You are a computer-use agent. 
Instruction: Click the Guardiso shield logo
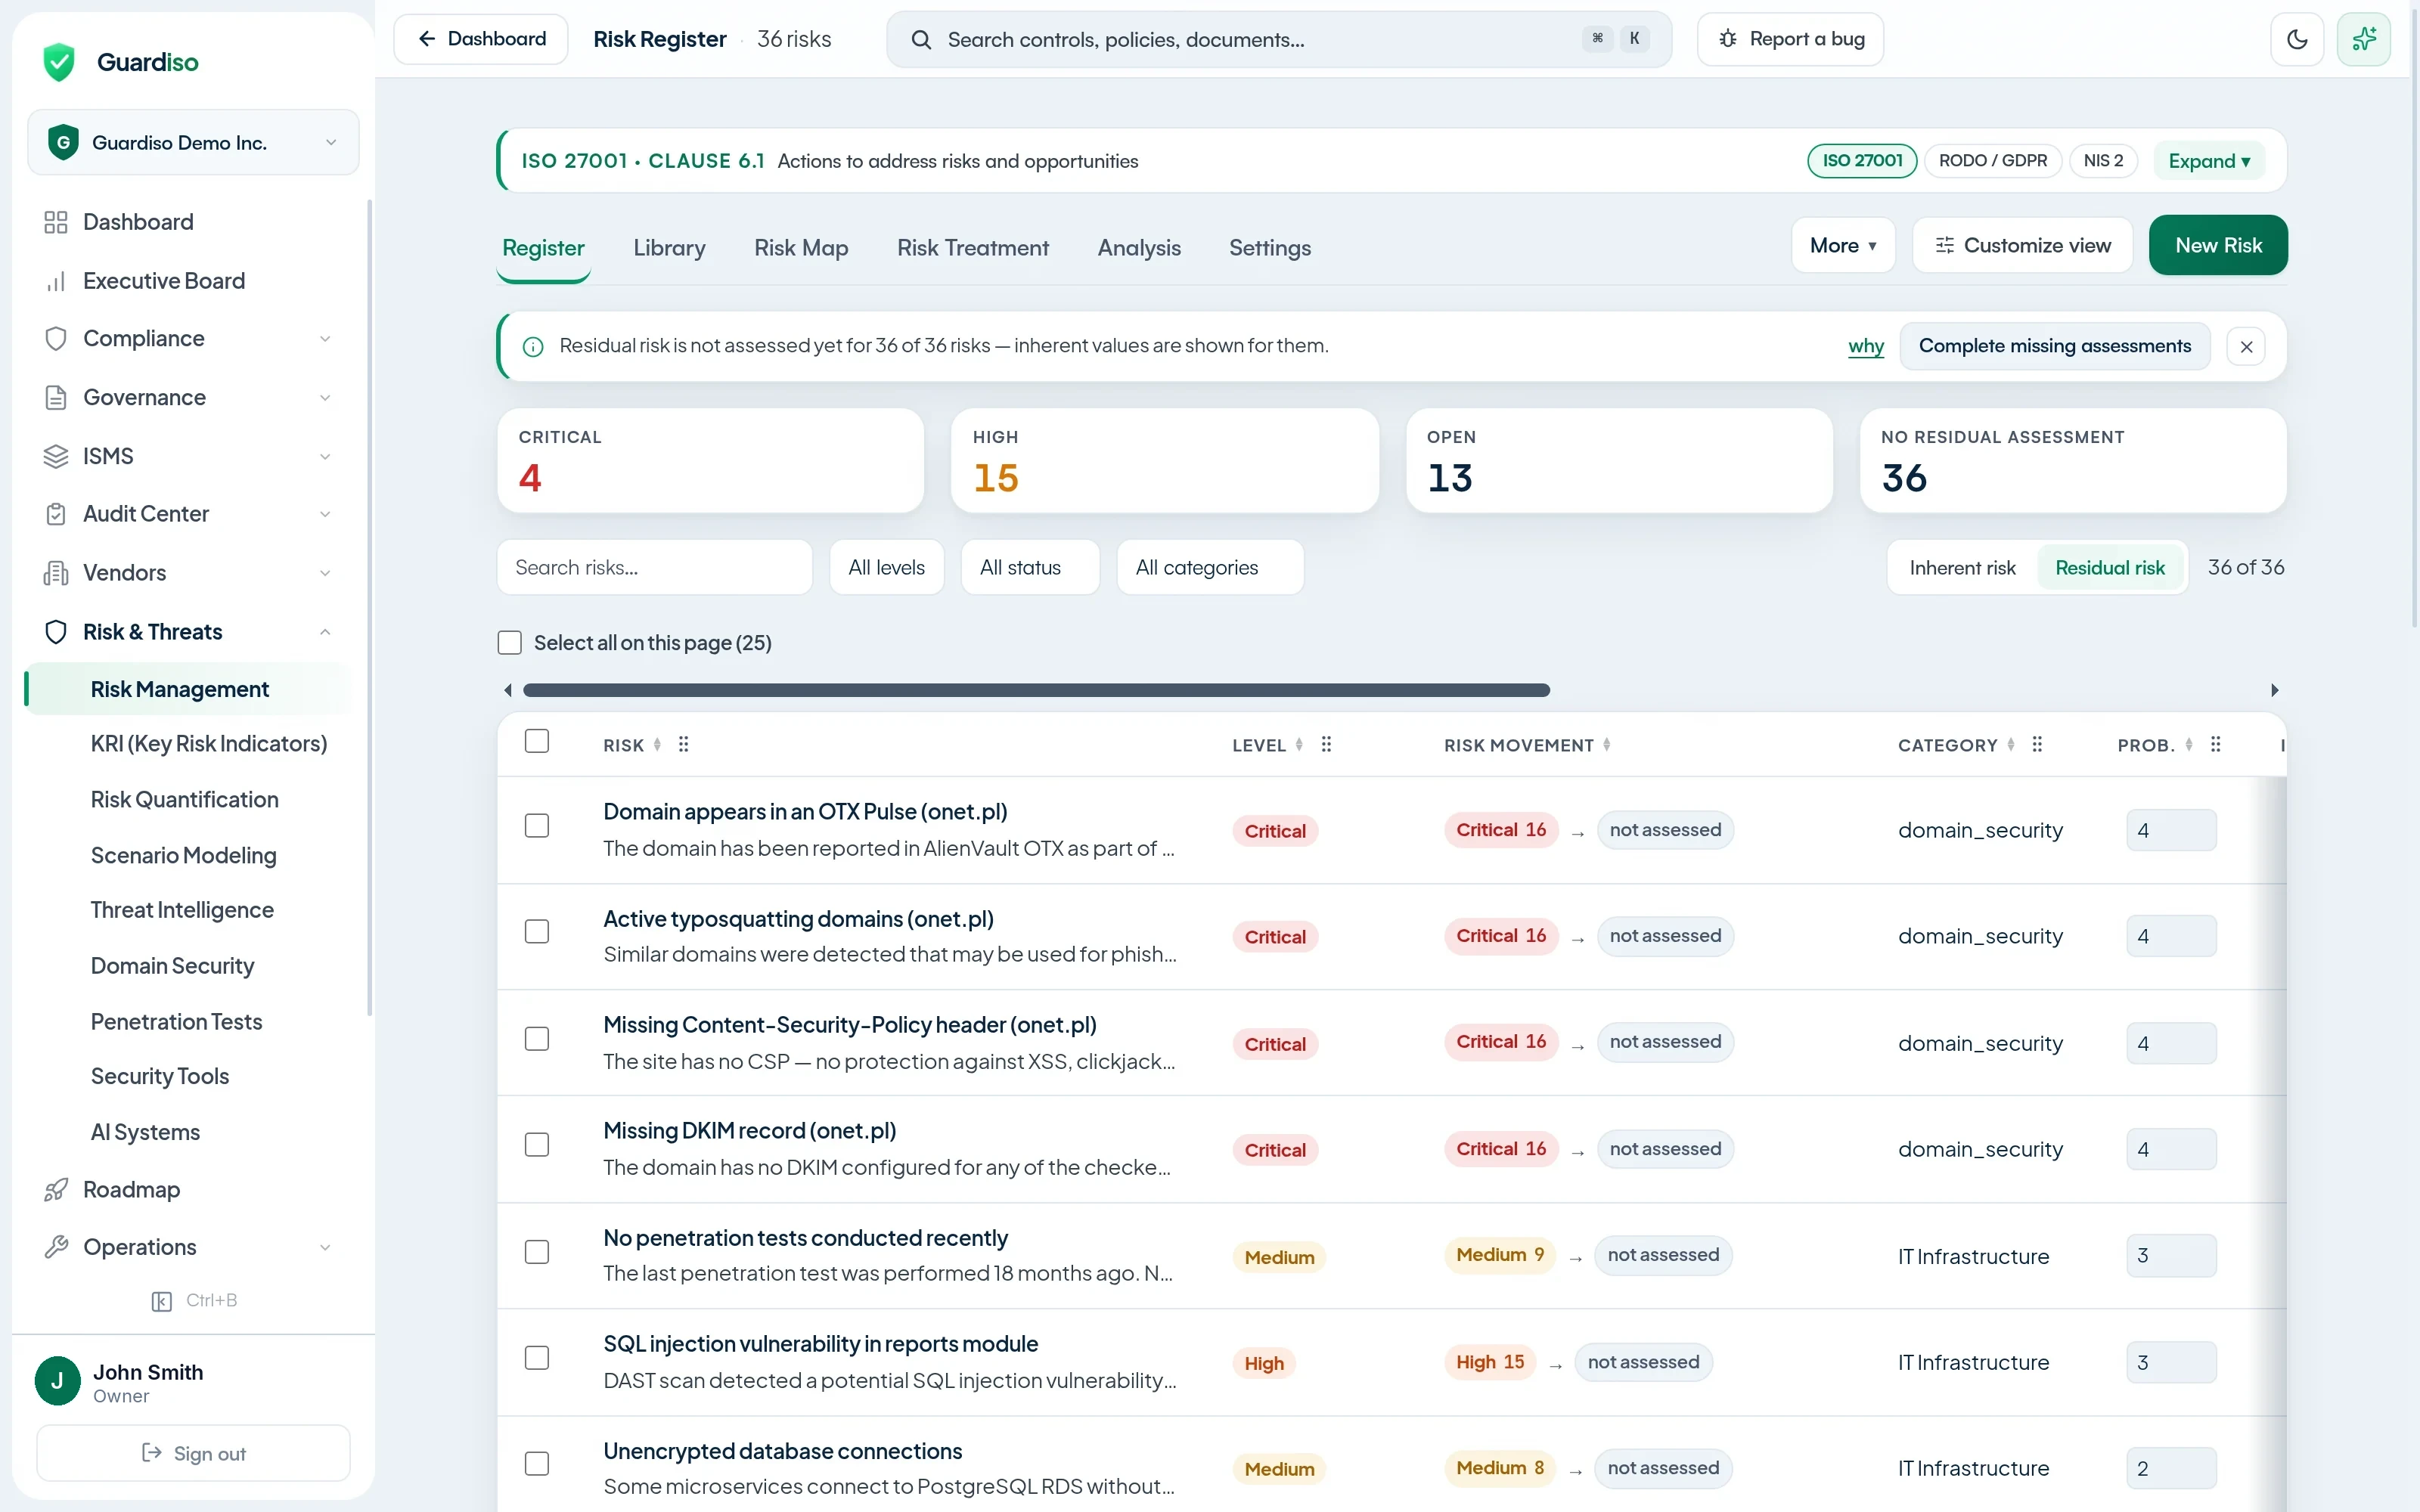[59, 62]
